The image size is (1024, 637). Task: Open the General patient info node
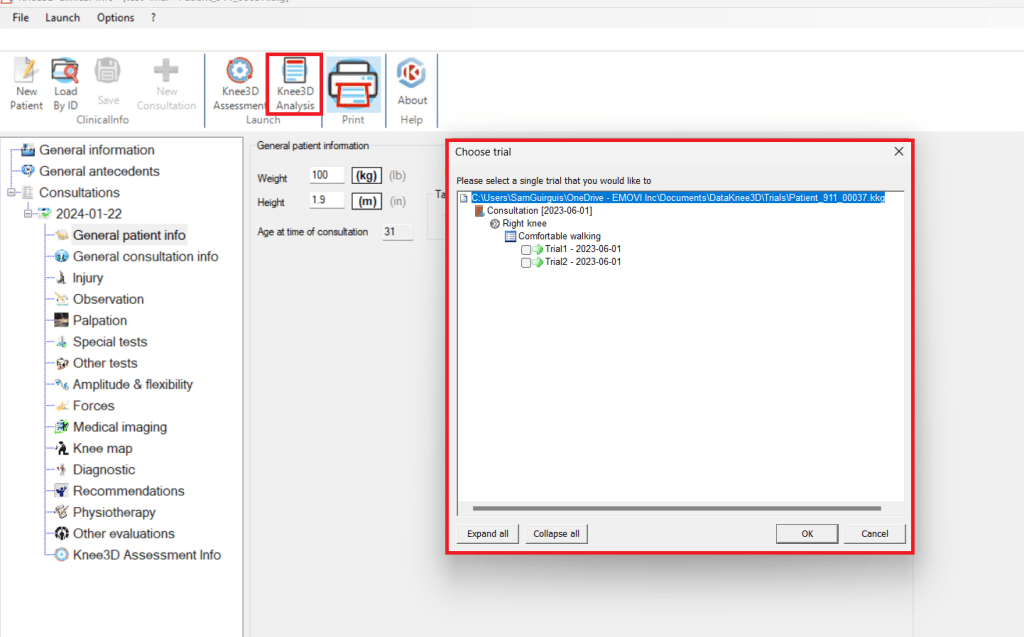(129, 235)
